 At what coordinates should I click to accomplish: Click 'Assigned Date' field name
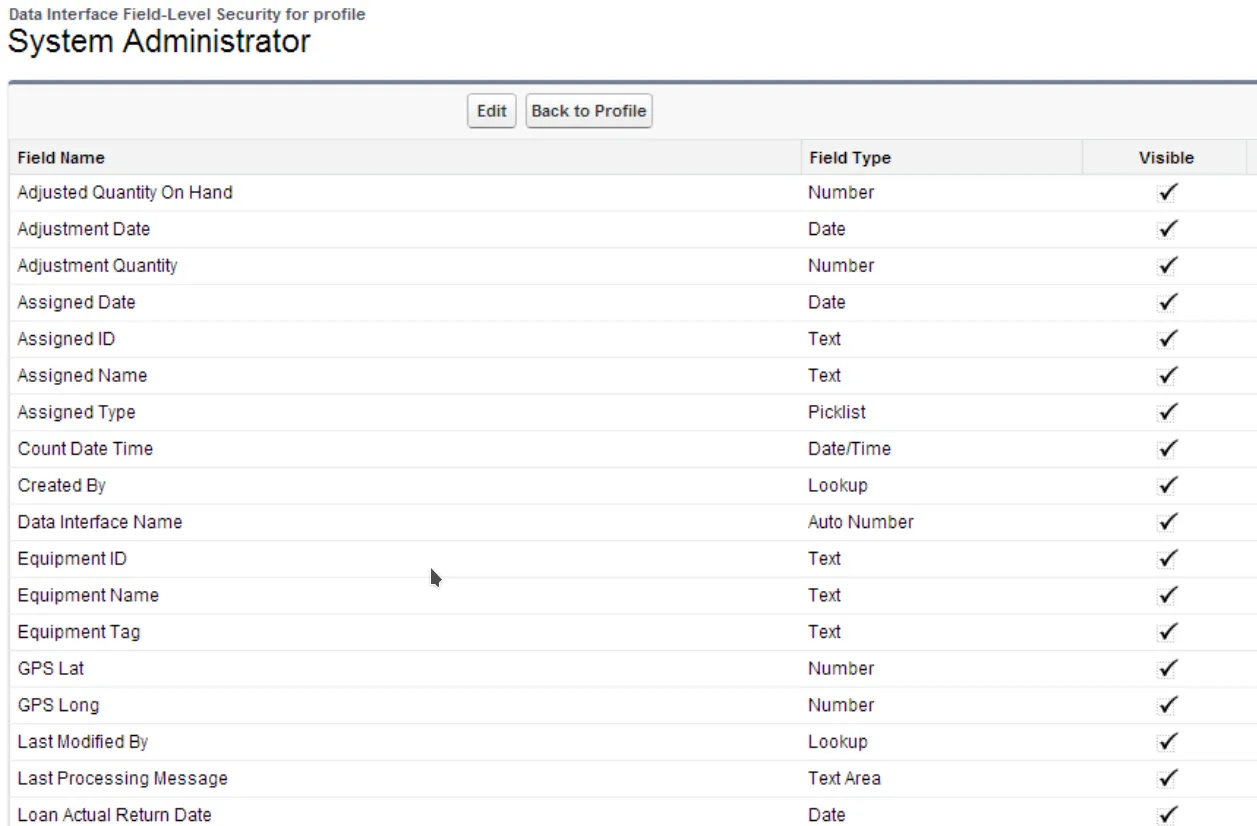click(x=76, y=302)
